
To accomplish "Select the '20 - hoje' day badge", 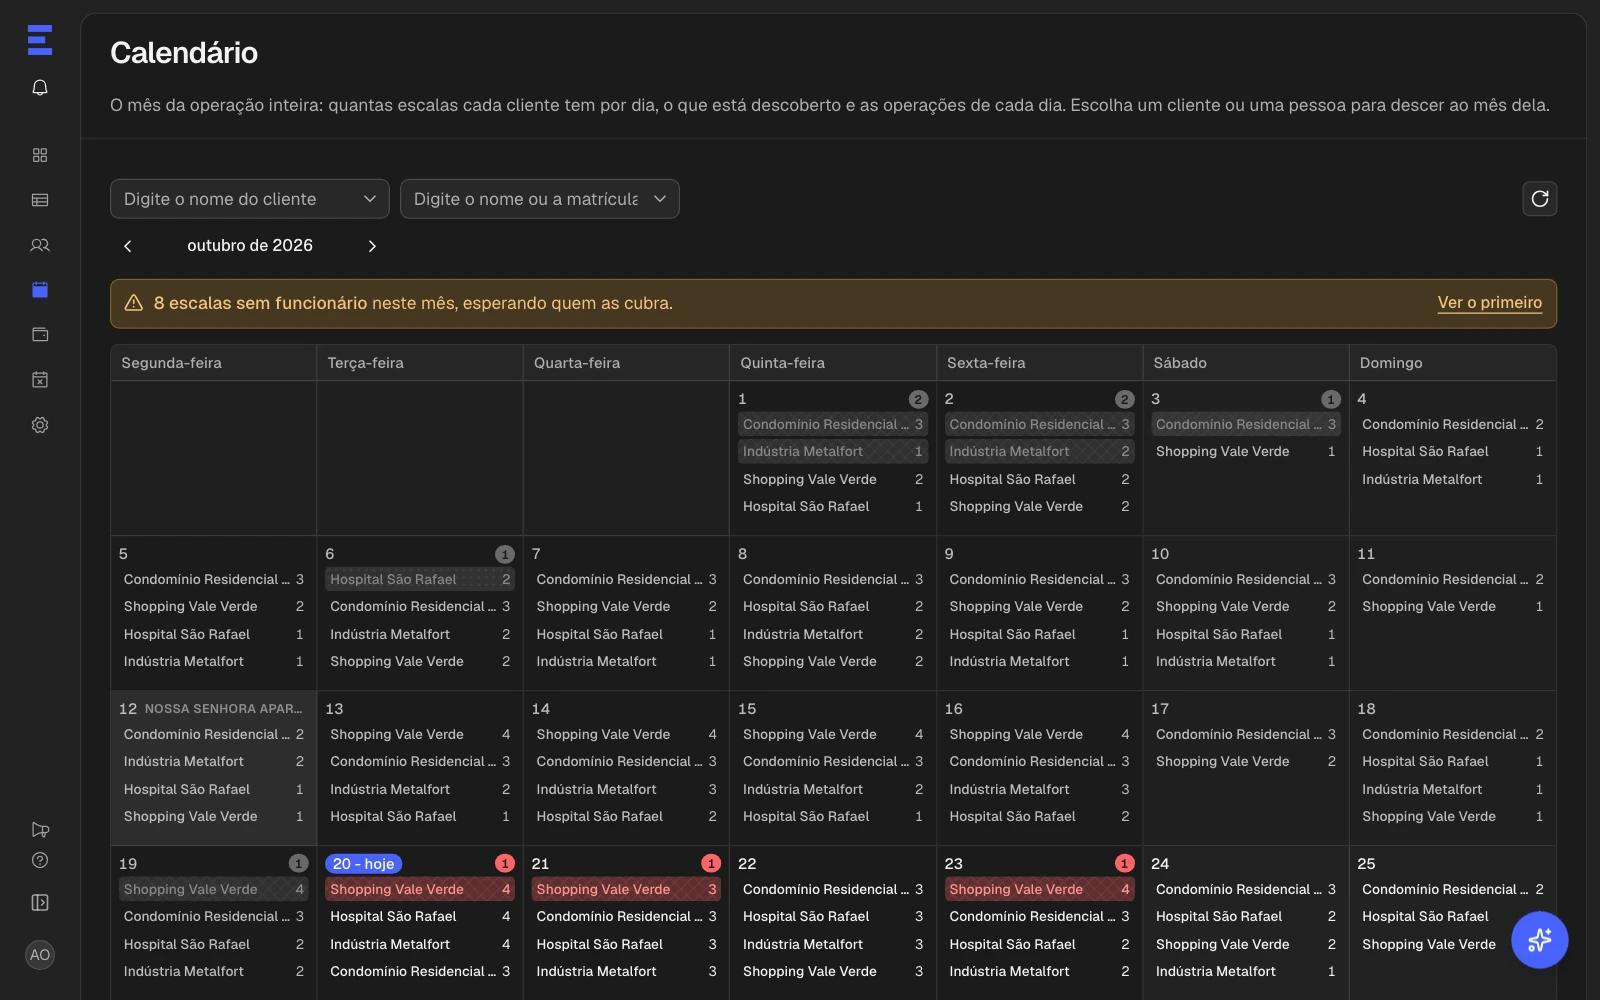I will (x=364, y=864).
